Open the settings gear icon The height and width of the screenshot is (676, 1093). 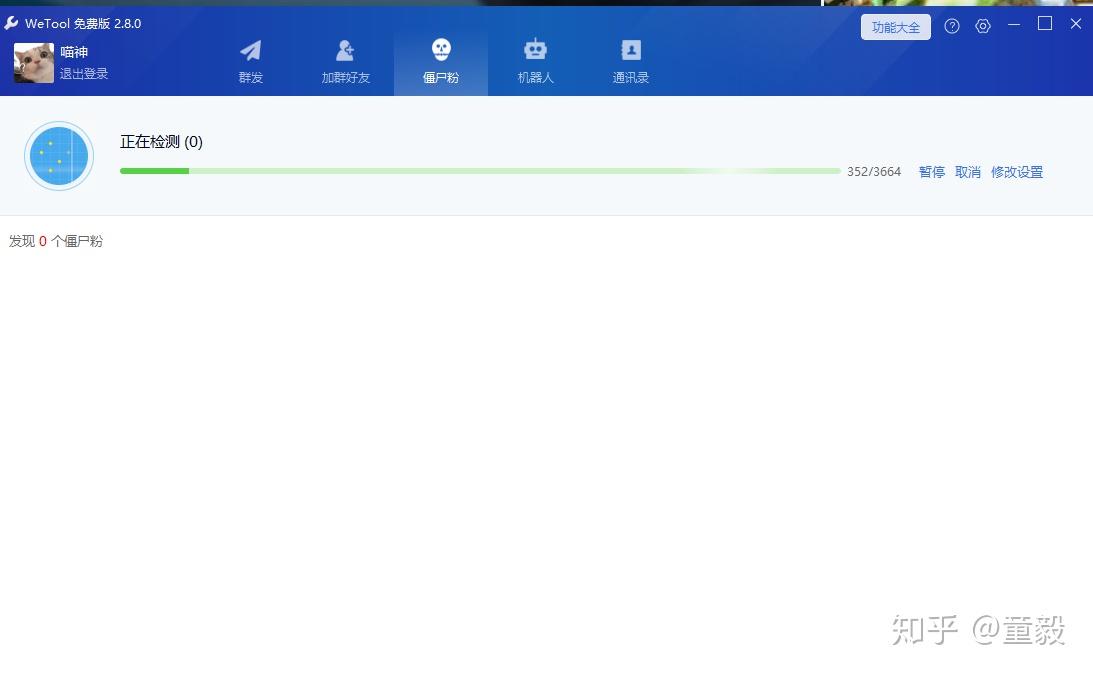[983, 26]
